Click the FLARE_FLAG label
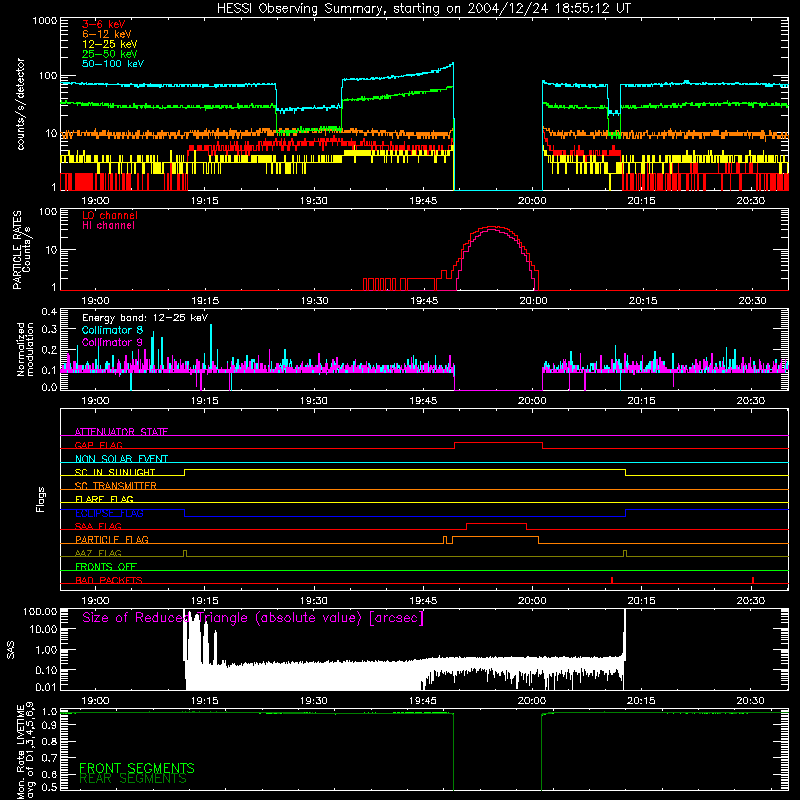This screenshot has height=800, width=800. point(104,499)
